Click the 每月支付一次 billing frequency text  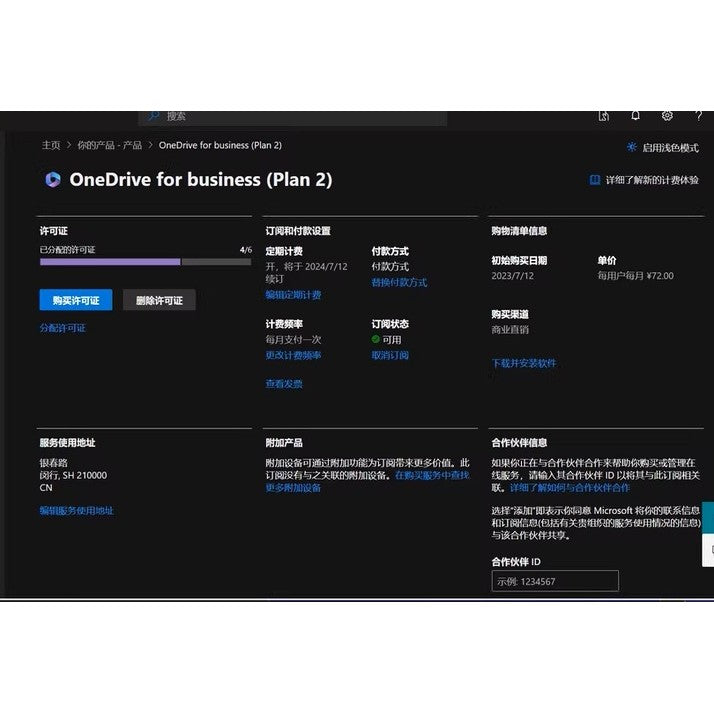(293, 340)
